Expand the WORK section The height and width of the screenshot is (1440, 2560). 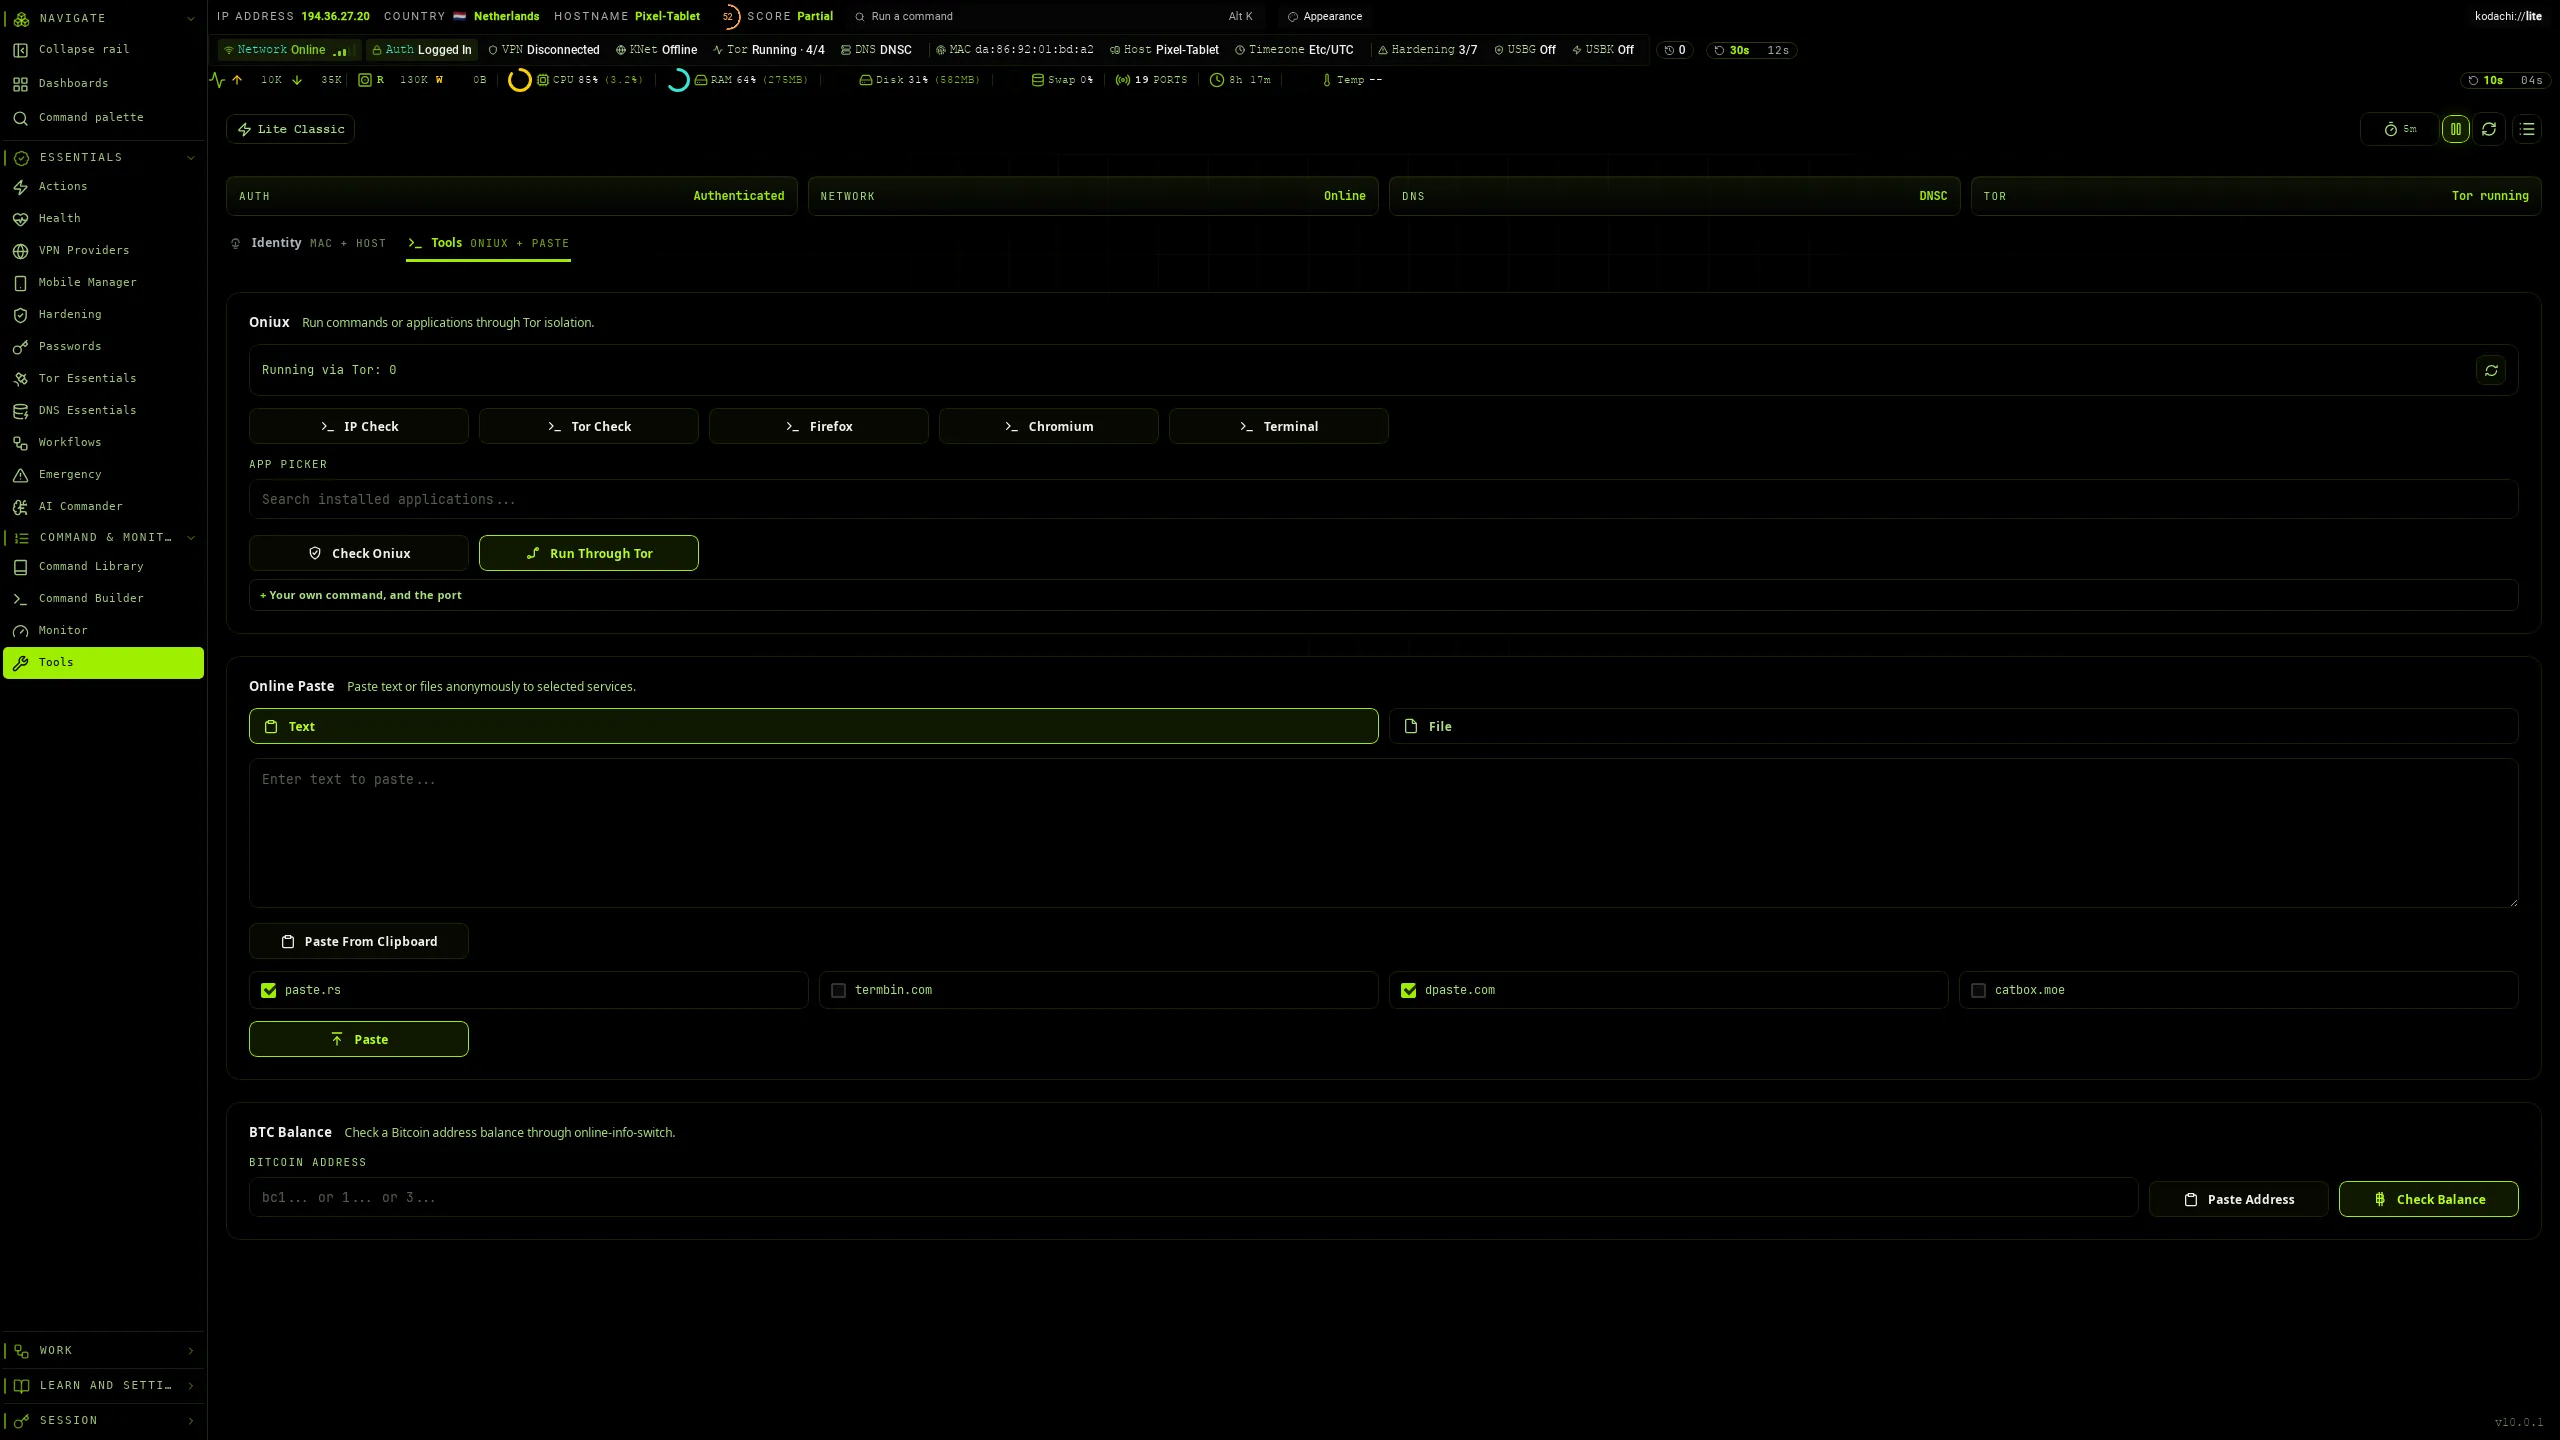(103, 1350)
